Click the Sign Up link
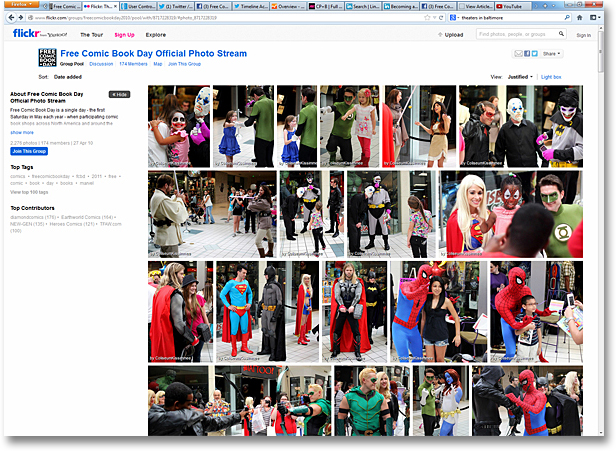 coord(125,35)
